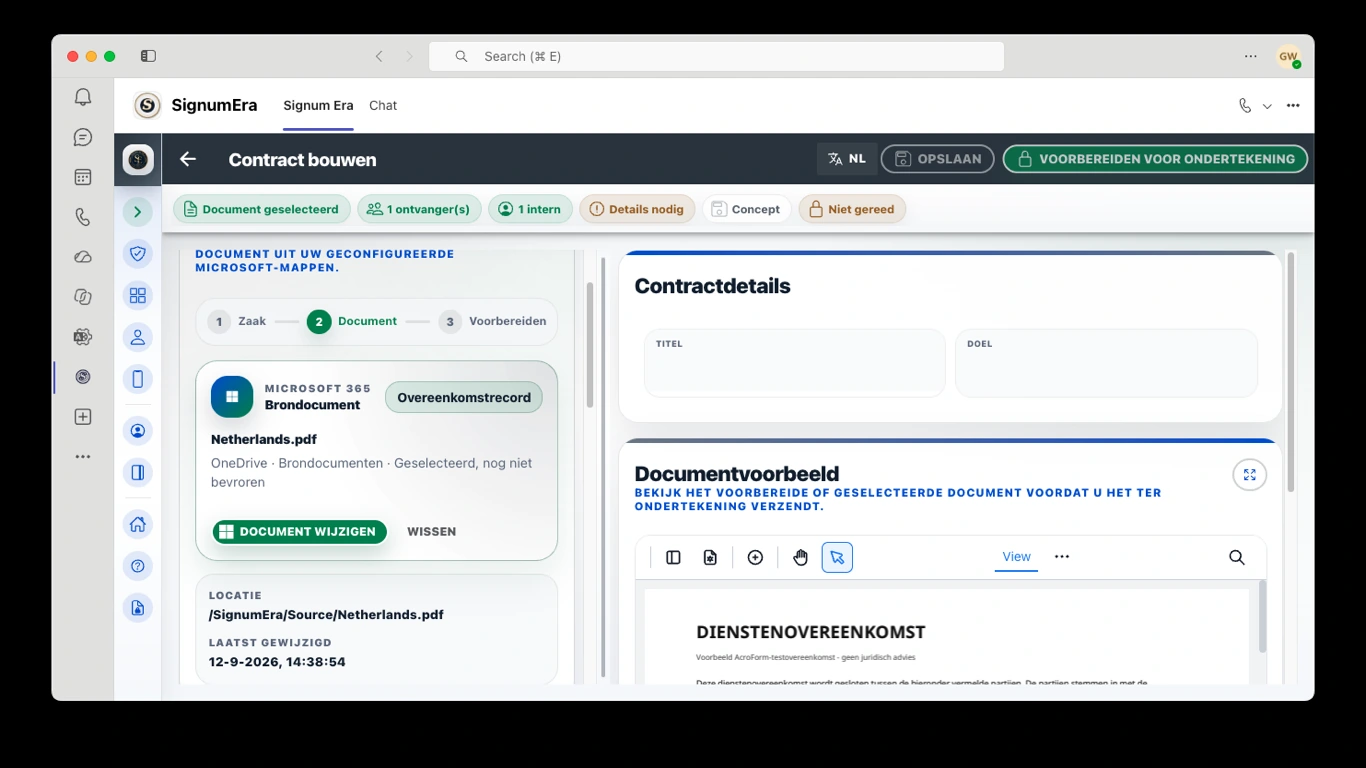1366x768 pixels.
Task: Toggle the Teams navigation panel icon in title bar
Action: tap(148, 56)
